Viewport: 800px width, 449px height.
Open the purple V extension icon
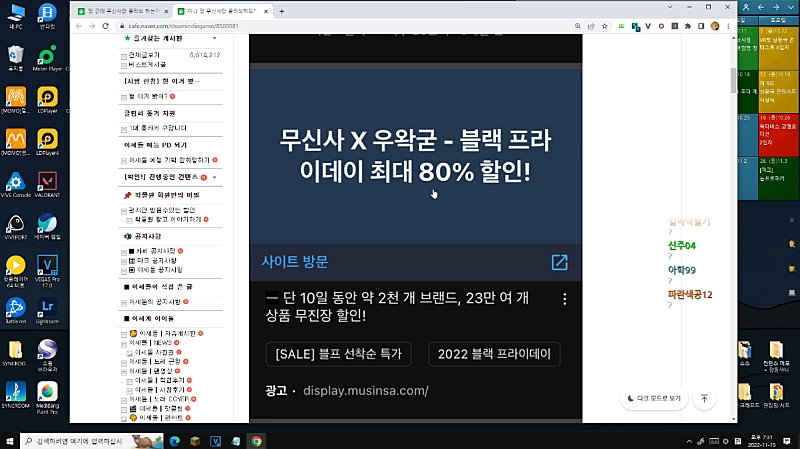tap(648, 26)
